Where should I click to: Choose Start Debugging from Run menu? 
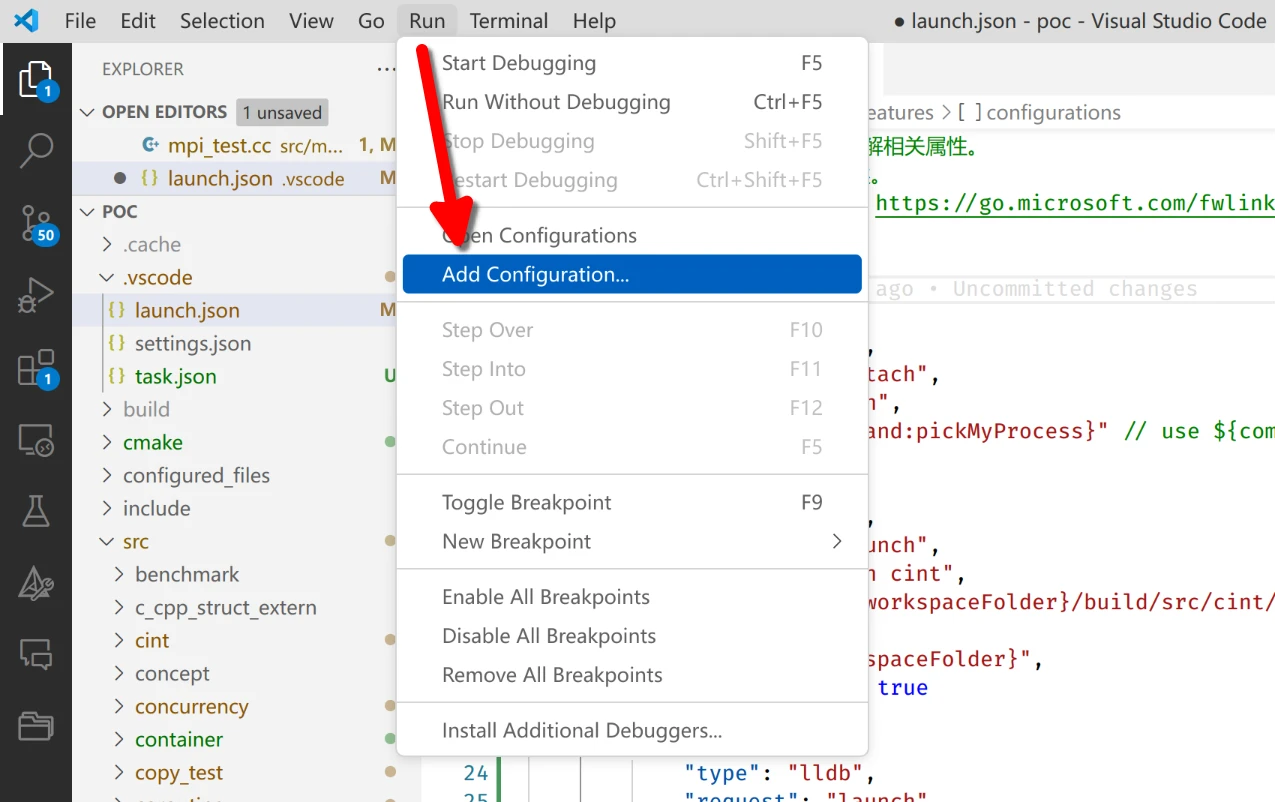[632, 63]
